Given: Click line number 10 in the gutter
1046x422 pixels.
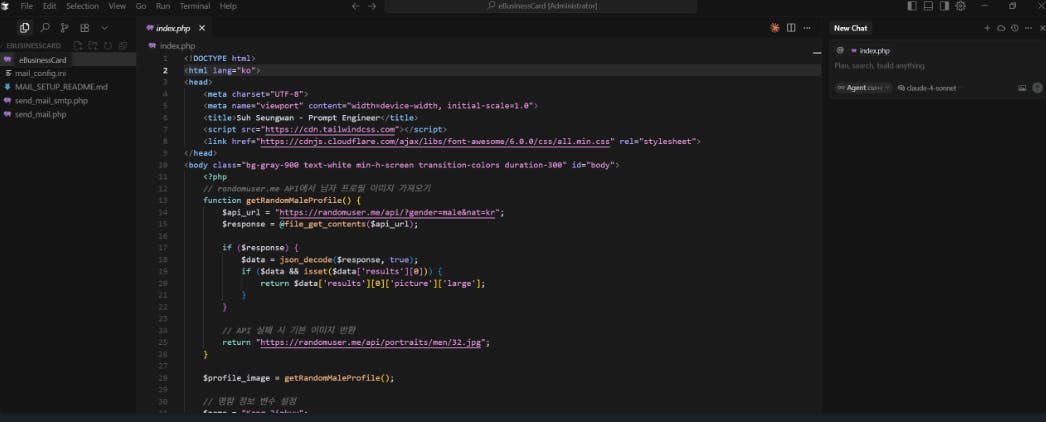Looking at the screenshot, I should click(163, 165).
